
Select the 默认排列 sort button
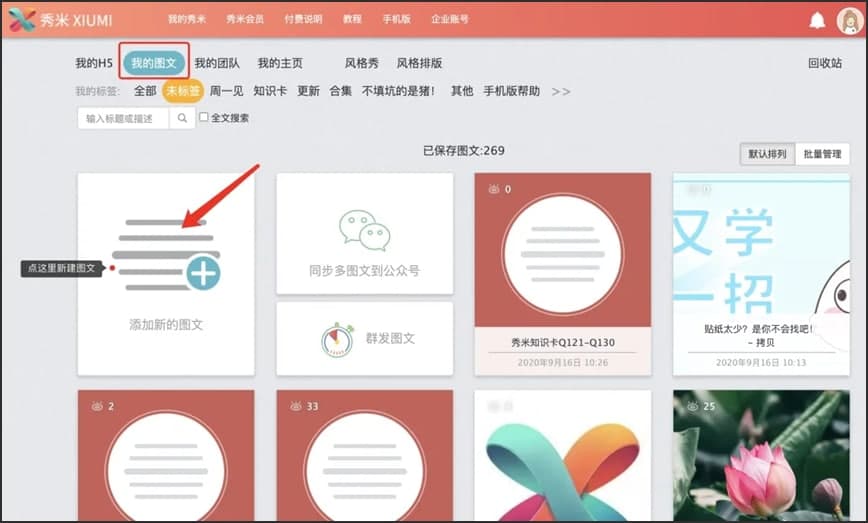[767, 154]
